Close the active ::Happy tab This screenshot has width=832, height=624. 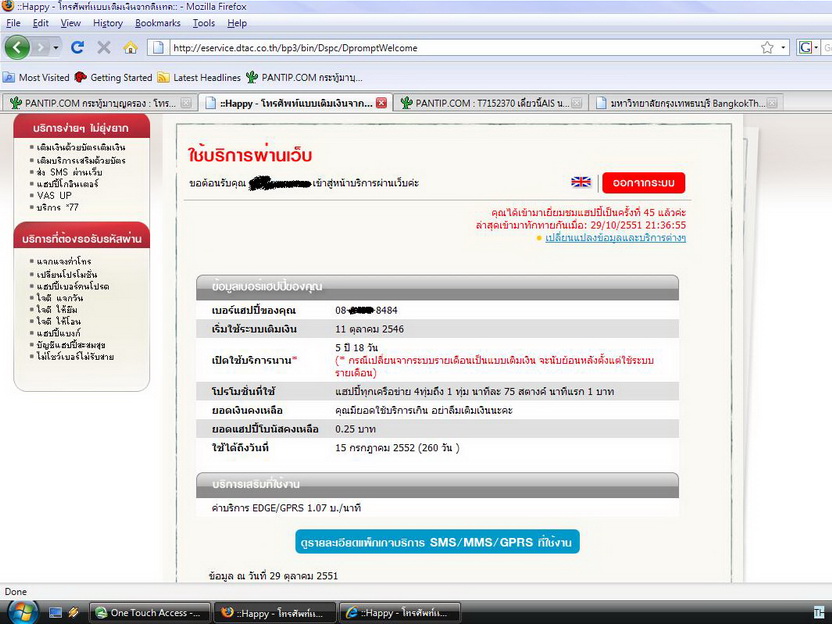381,103
